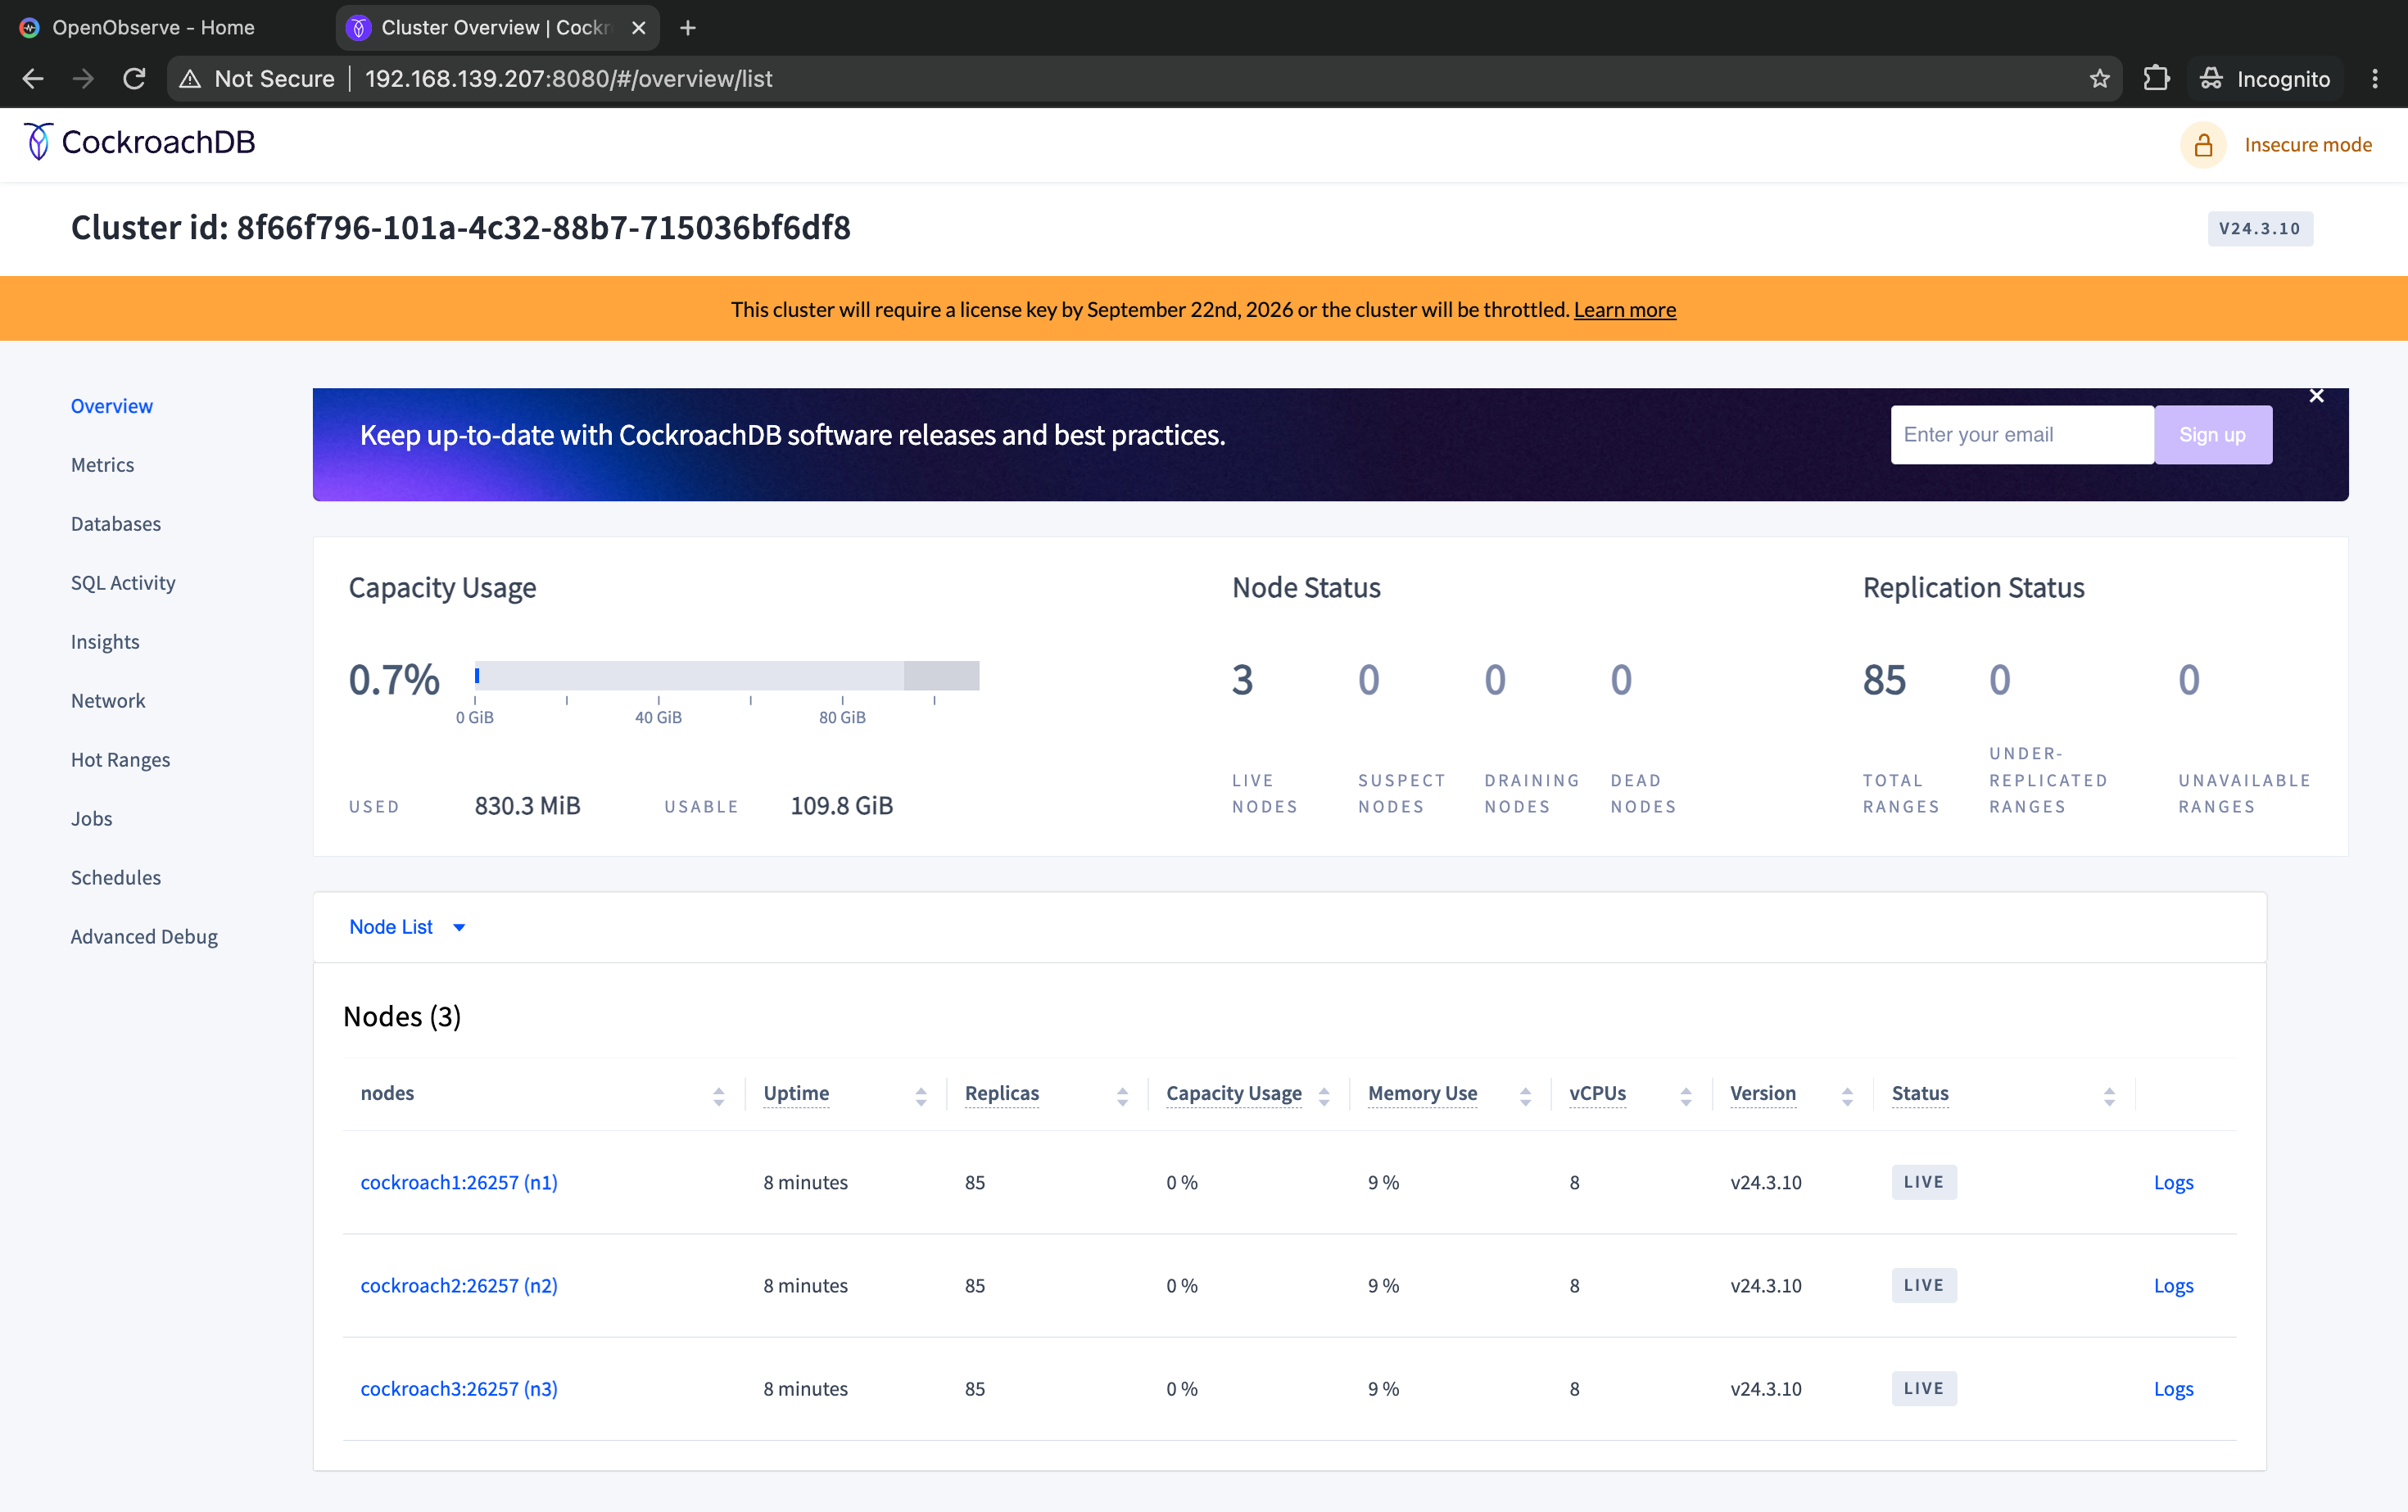The width and height of the screenshot is (2408, 1512).
Task: Reload the page
Action: click(x=134, y=79)
